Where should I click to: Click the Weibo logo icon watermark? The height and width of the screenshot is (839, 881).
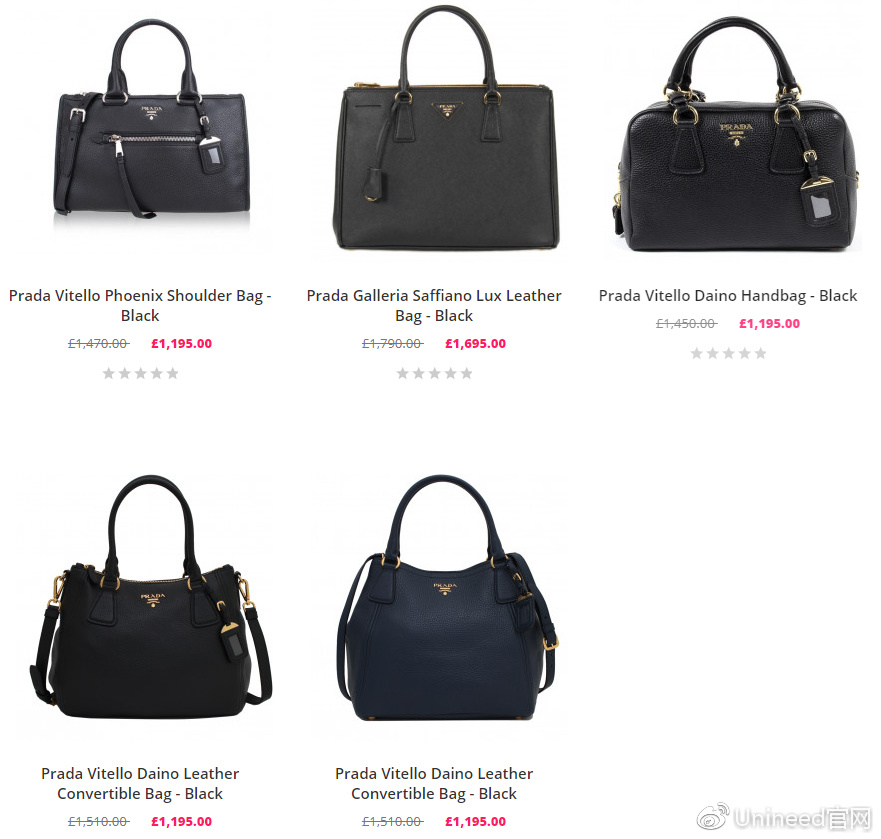click(713, 817)
